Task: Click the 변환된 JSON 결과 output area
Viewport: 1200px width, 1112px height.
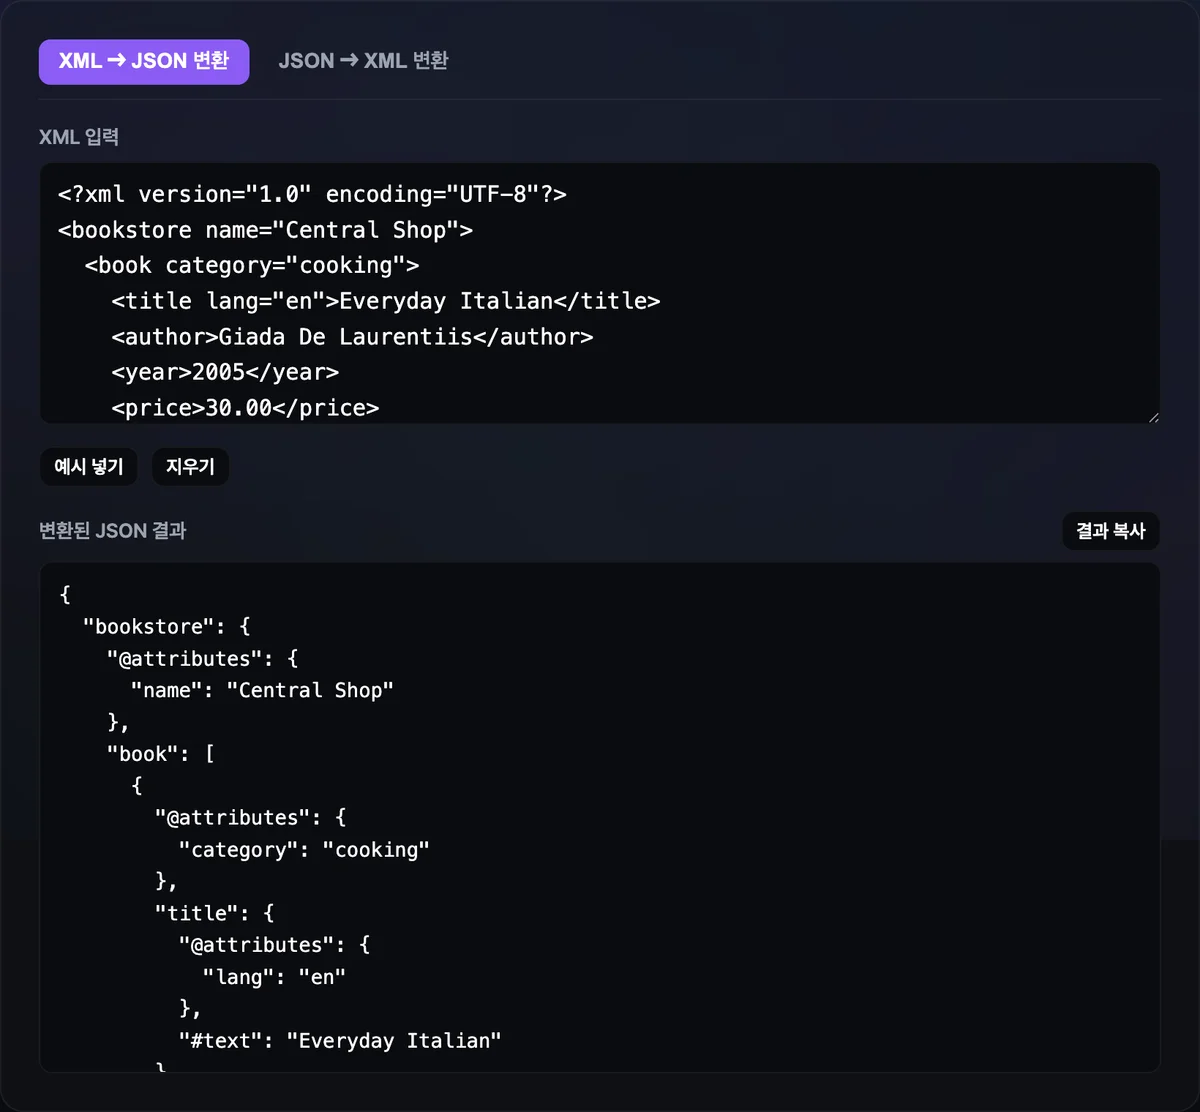Action: (599, 817)
